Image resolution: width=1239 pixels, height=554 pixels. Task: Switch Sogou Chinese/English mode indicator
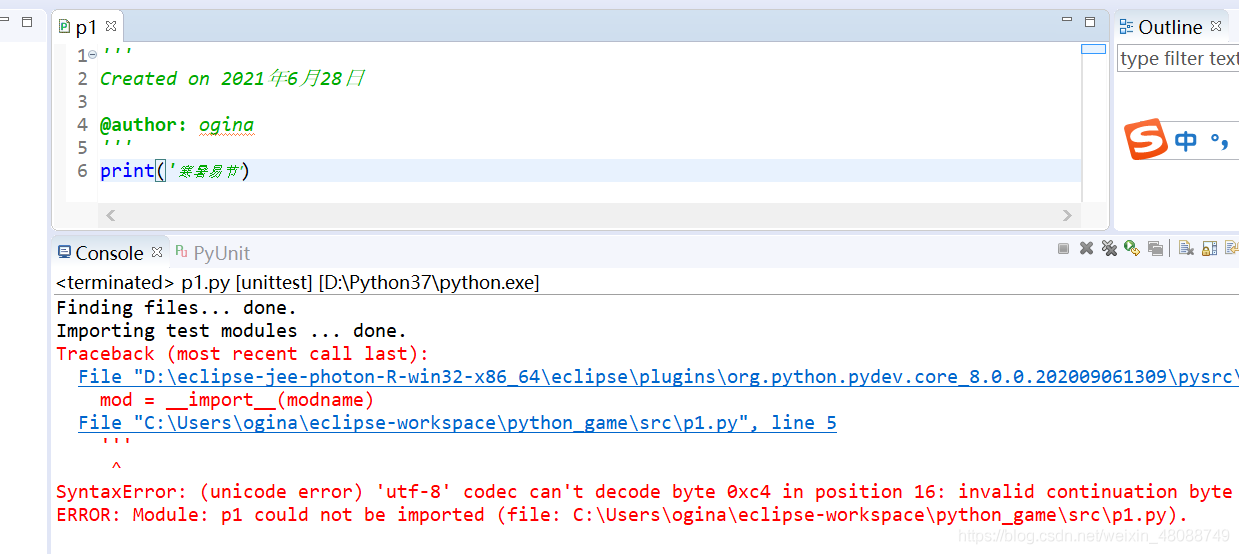pos(1186,141)
